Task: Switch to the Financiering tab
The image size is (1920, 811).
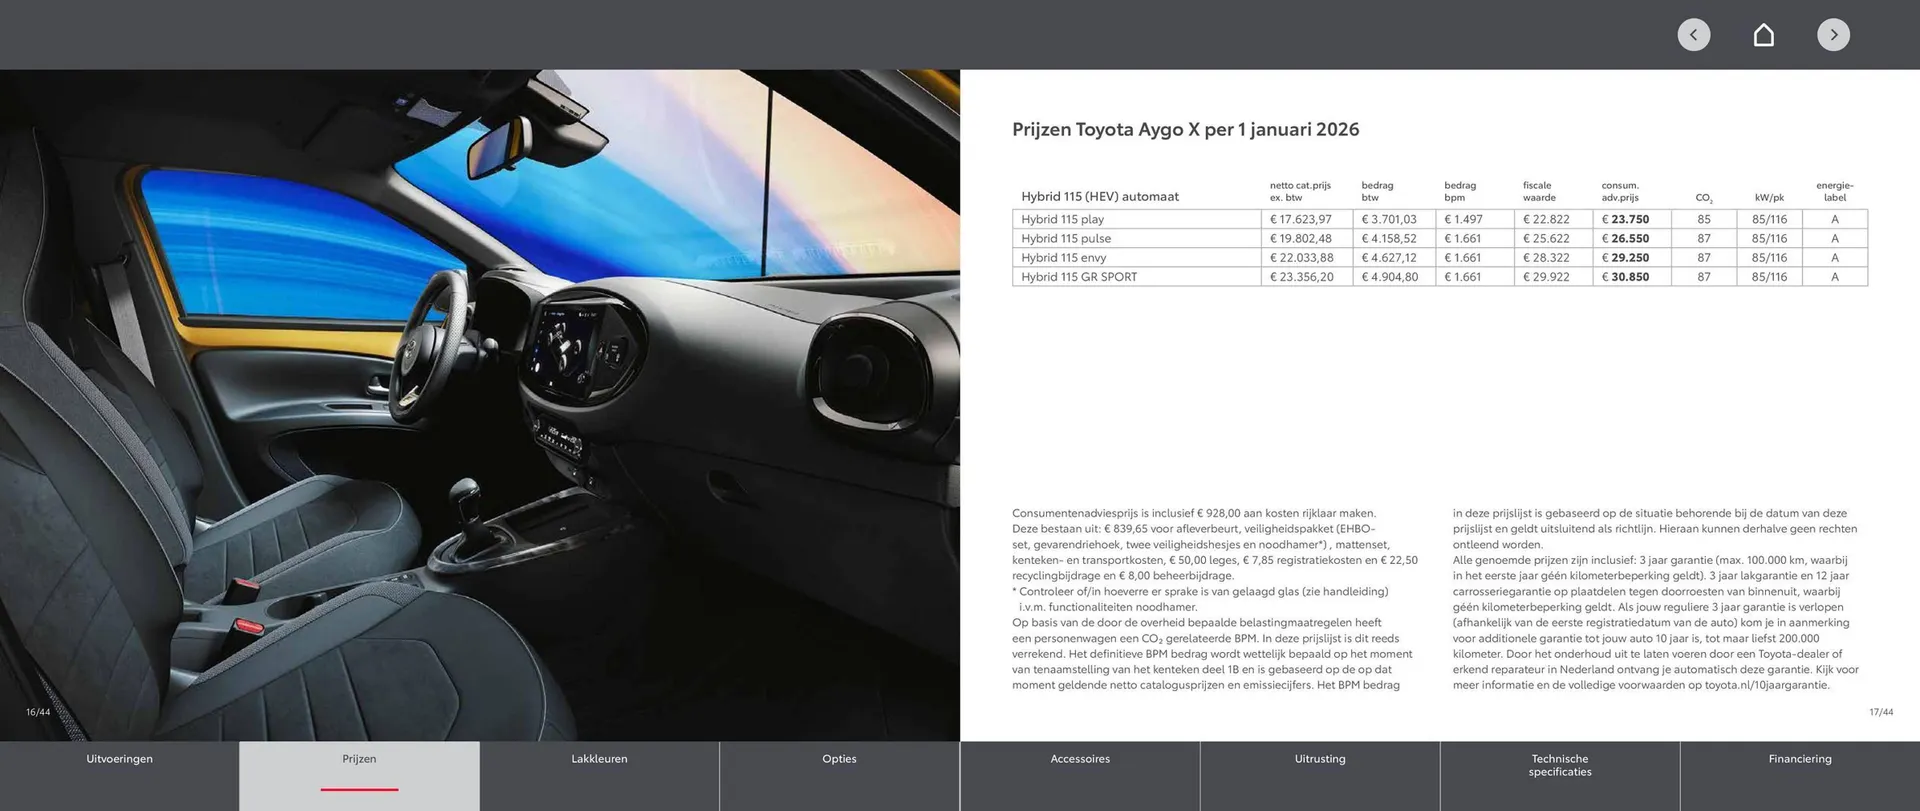Action: tap(1800, 776)
